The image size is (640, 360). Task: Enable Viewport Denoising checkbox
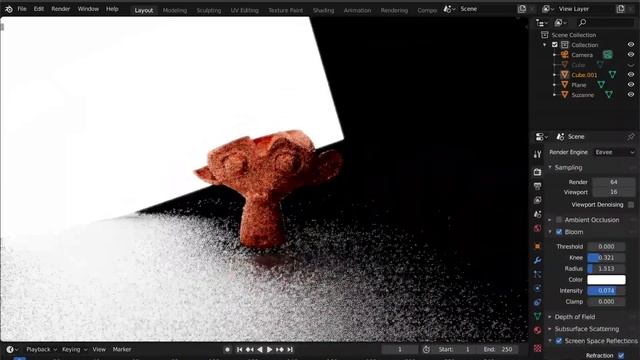(631, 204)
